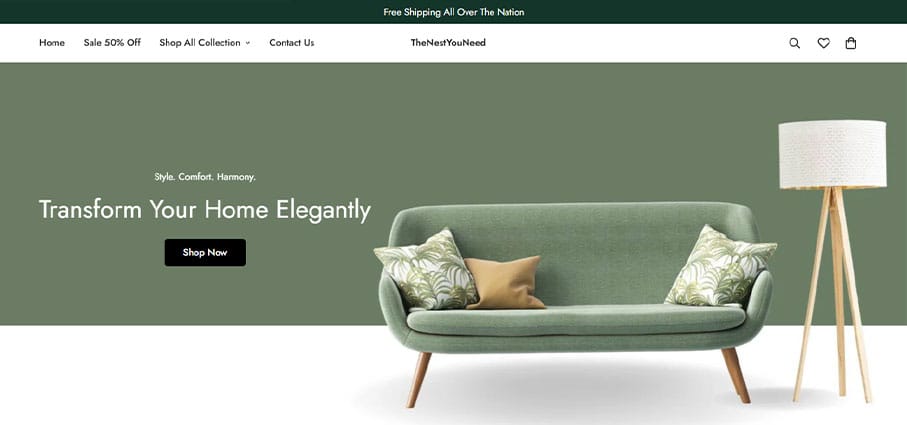Click the white lampshade
907x425 pixels.
pos(832,154)
